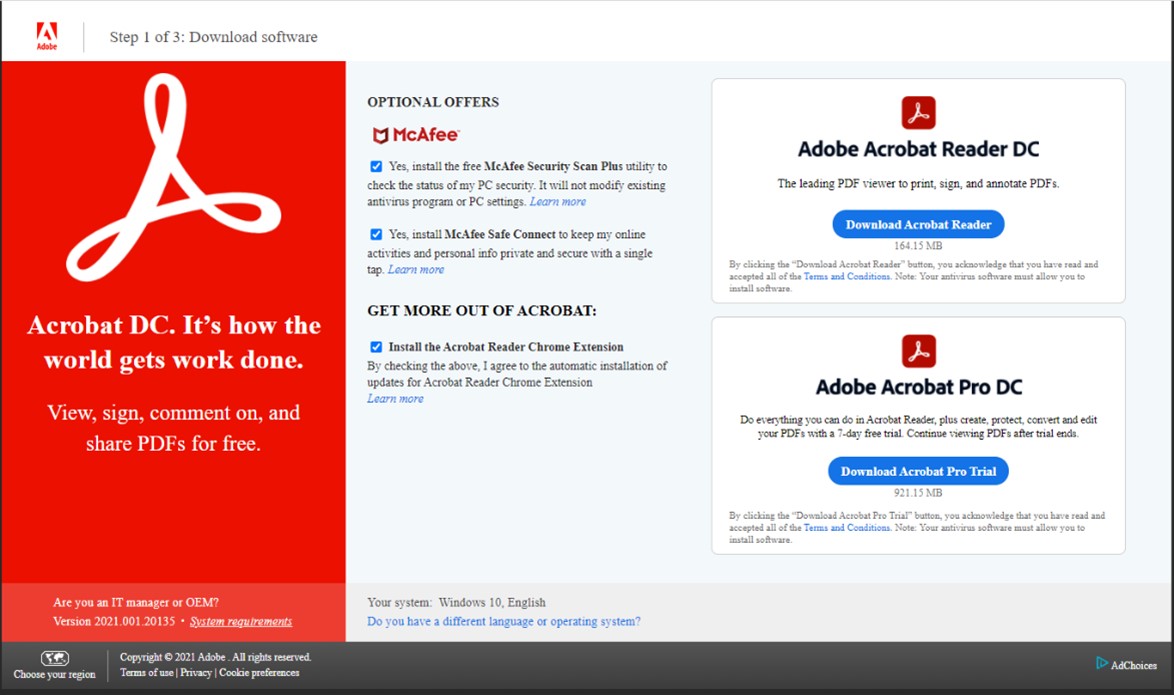
Task: Click Your system: Windows 10, English text
Action: (x=456, y=602)
